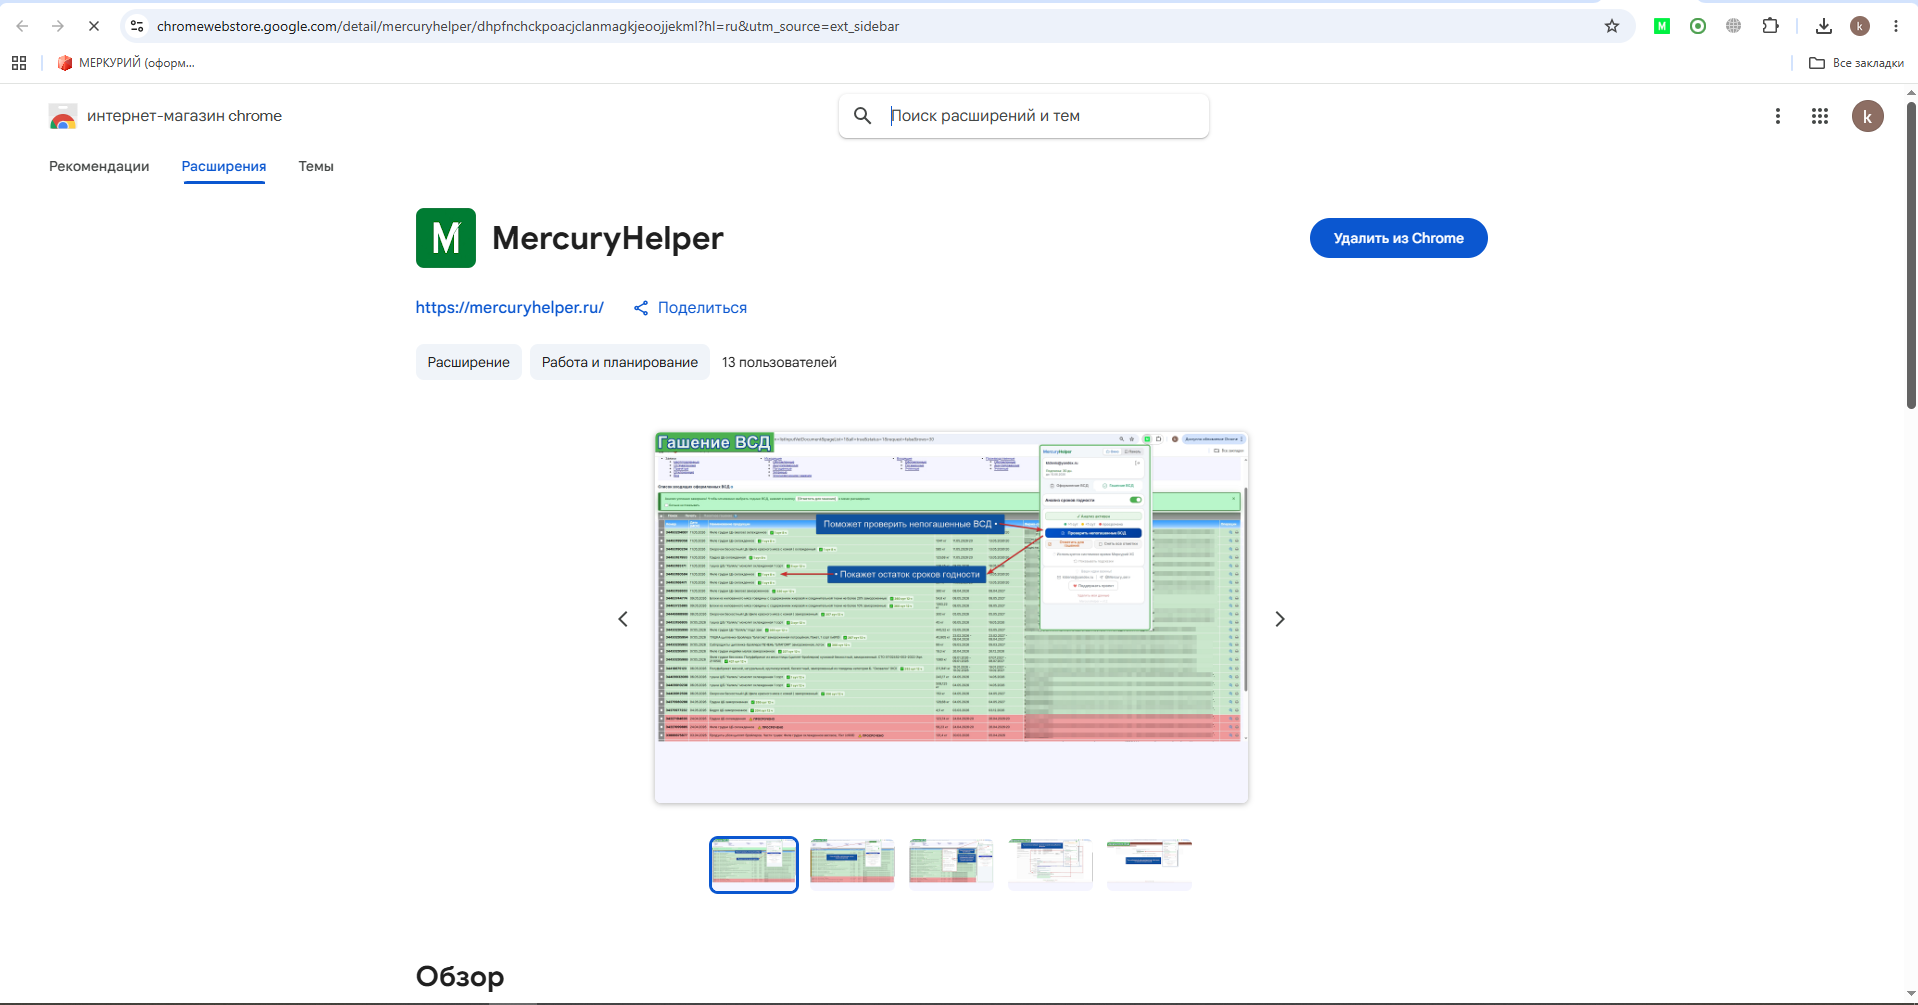
Task: Select the fourth screenshot thumbnail
Action: pos(1050,865)
